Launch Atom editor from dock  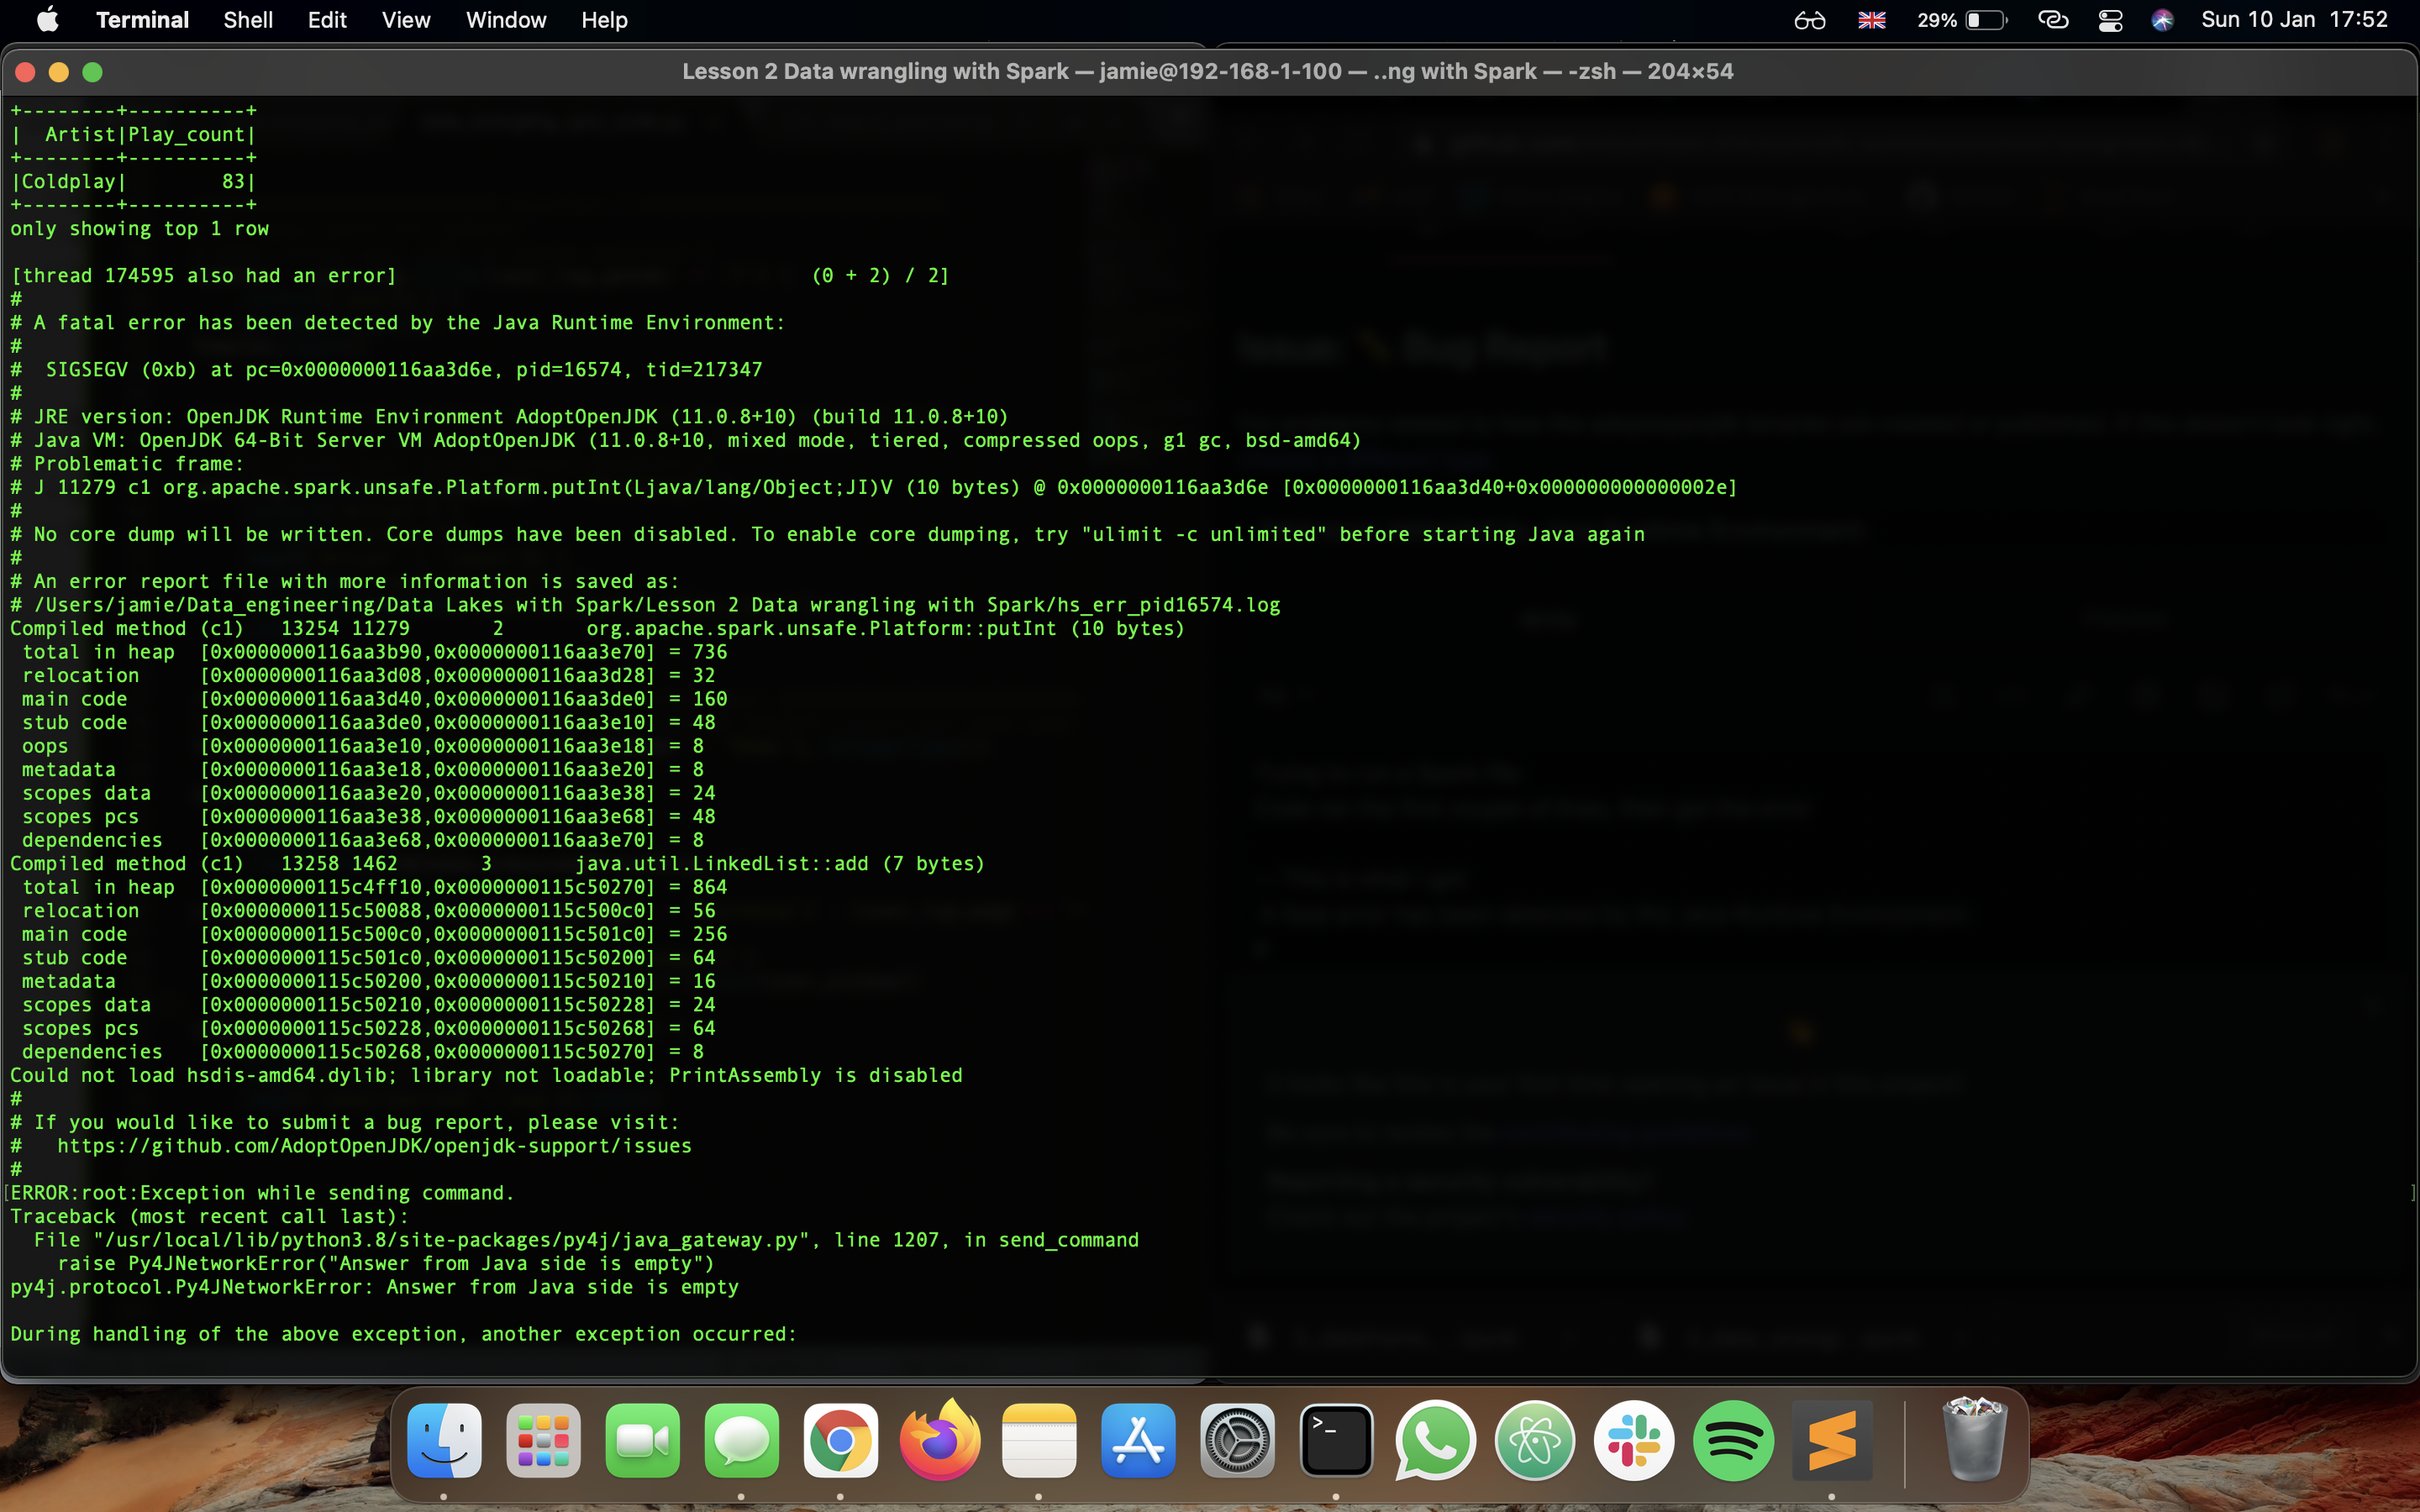pos(1535,1441)
